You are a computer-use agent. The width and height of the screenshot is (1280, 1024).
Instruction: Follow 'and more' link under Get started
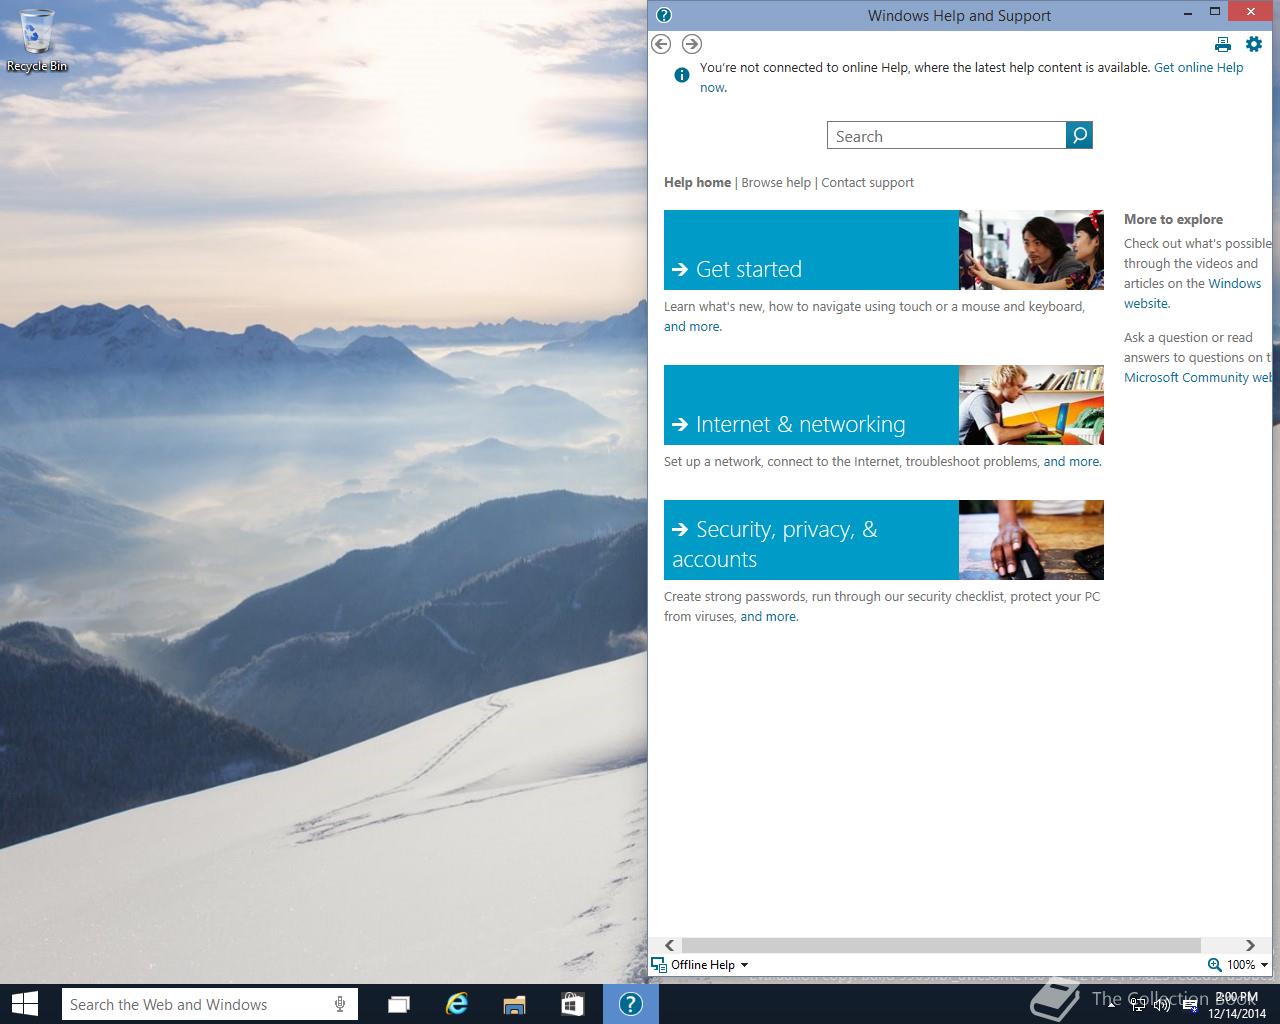pos(692,326)
